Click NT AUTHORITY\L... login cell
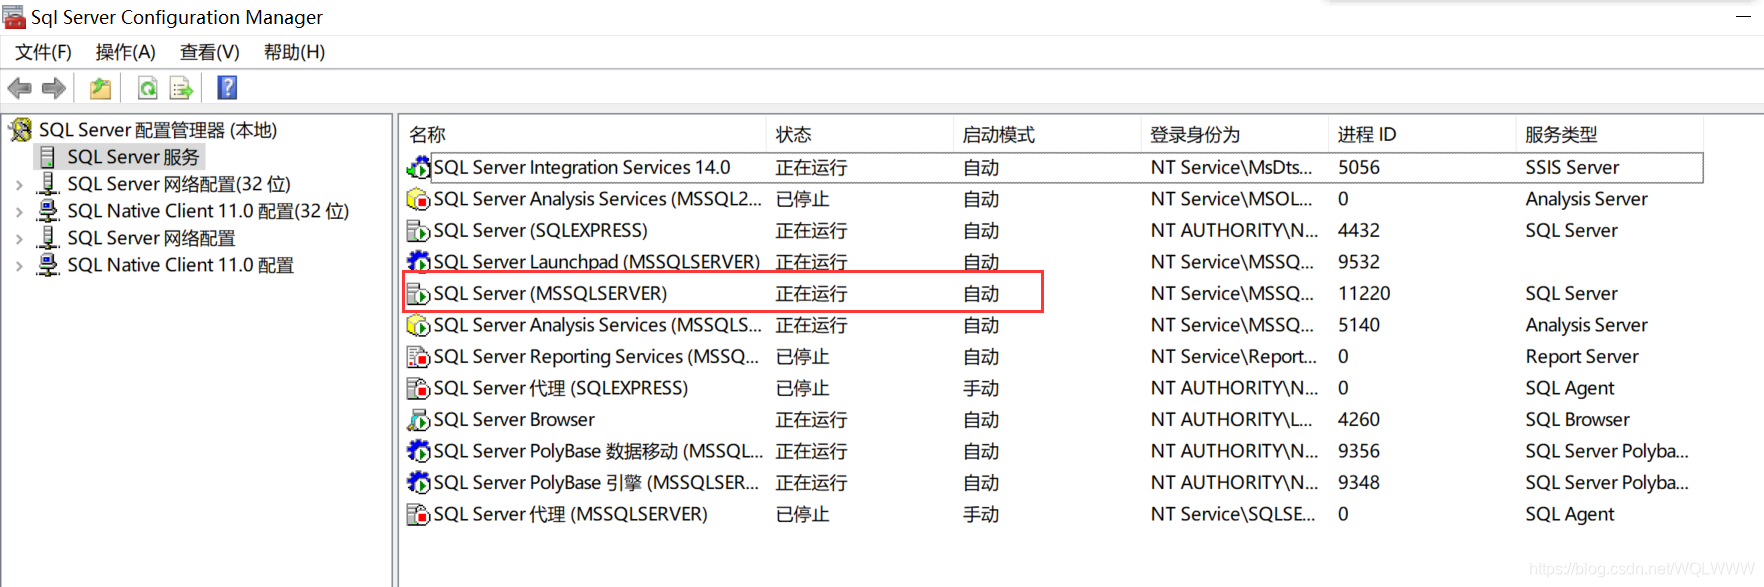 click(x=1231, y=420)
